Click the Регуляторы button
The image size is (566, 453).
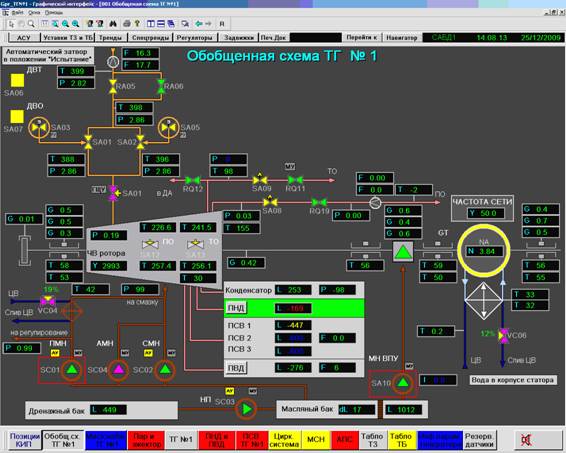194,38
